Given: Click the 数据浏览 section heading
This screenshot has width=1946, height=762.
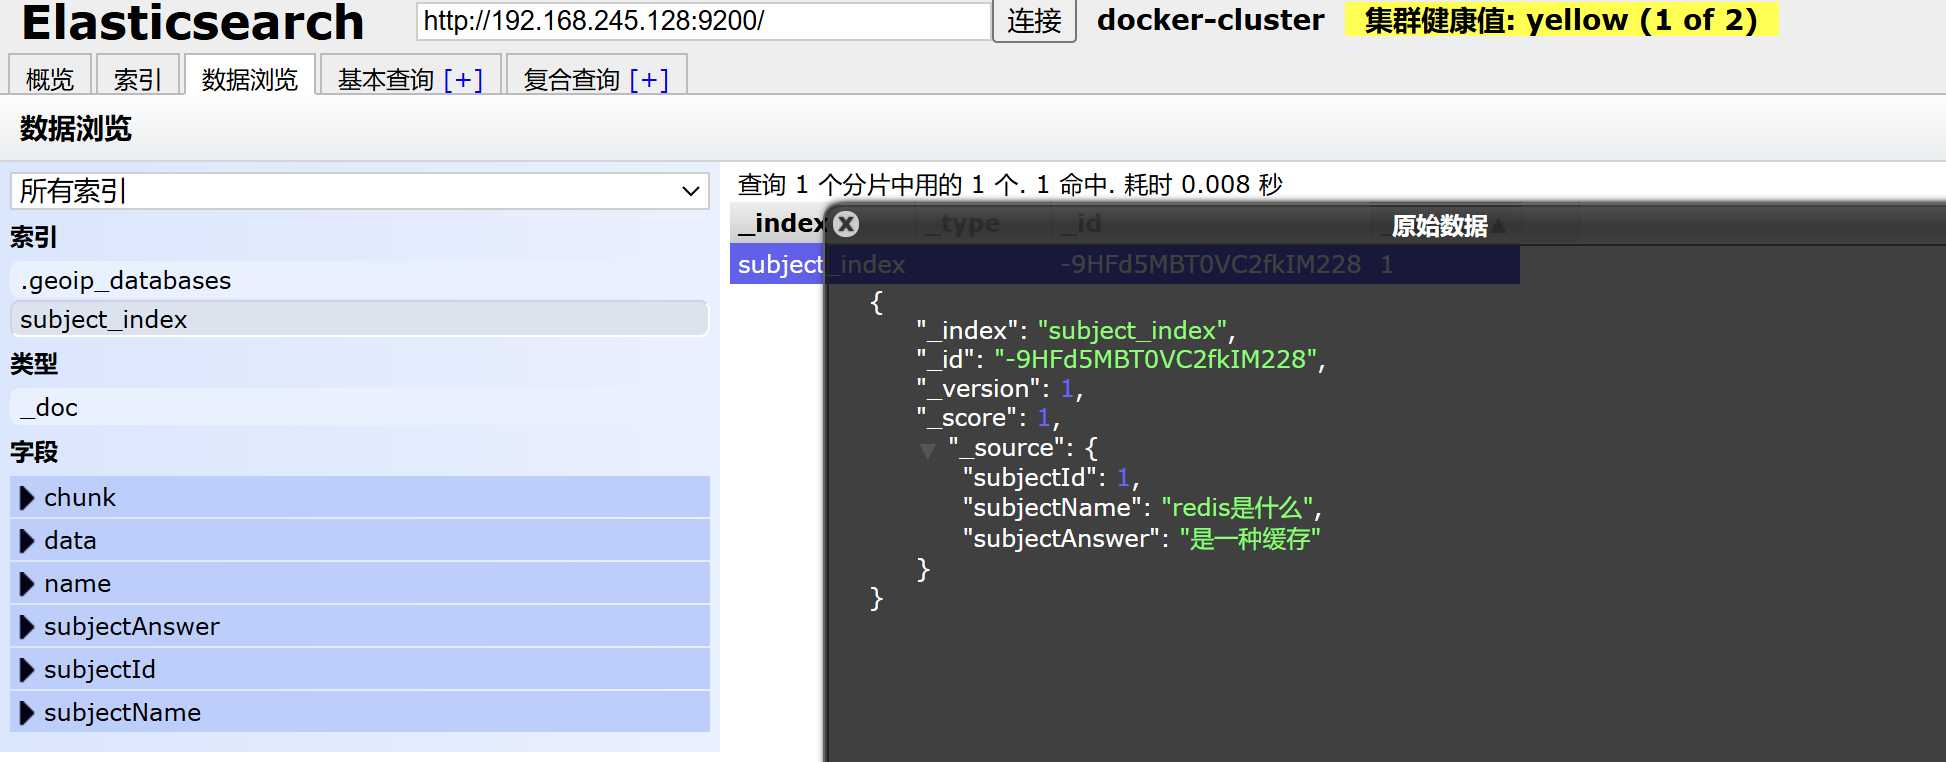Looking at the screenshot, I should (76, 129).
